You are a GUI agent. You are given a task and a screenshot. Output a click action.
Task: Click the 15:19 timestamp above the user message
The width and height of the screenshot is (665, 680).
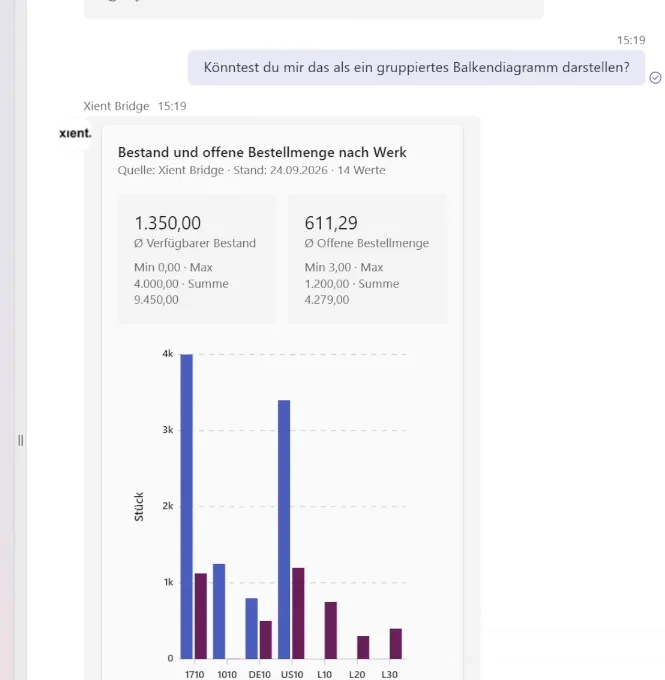(x=631, y=40)
